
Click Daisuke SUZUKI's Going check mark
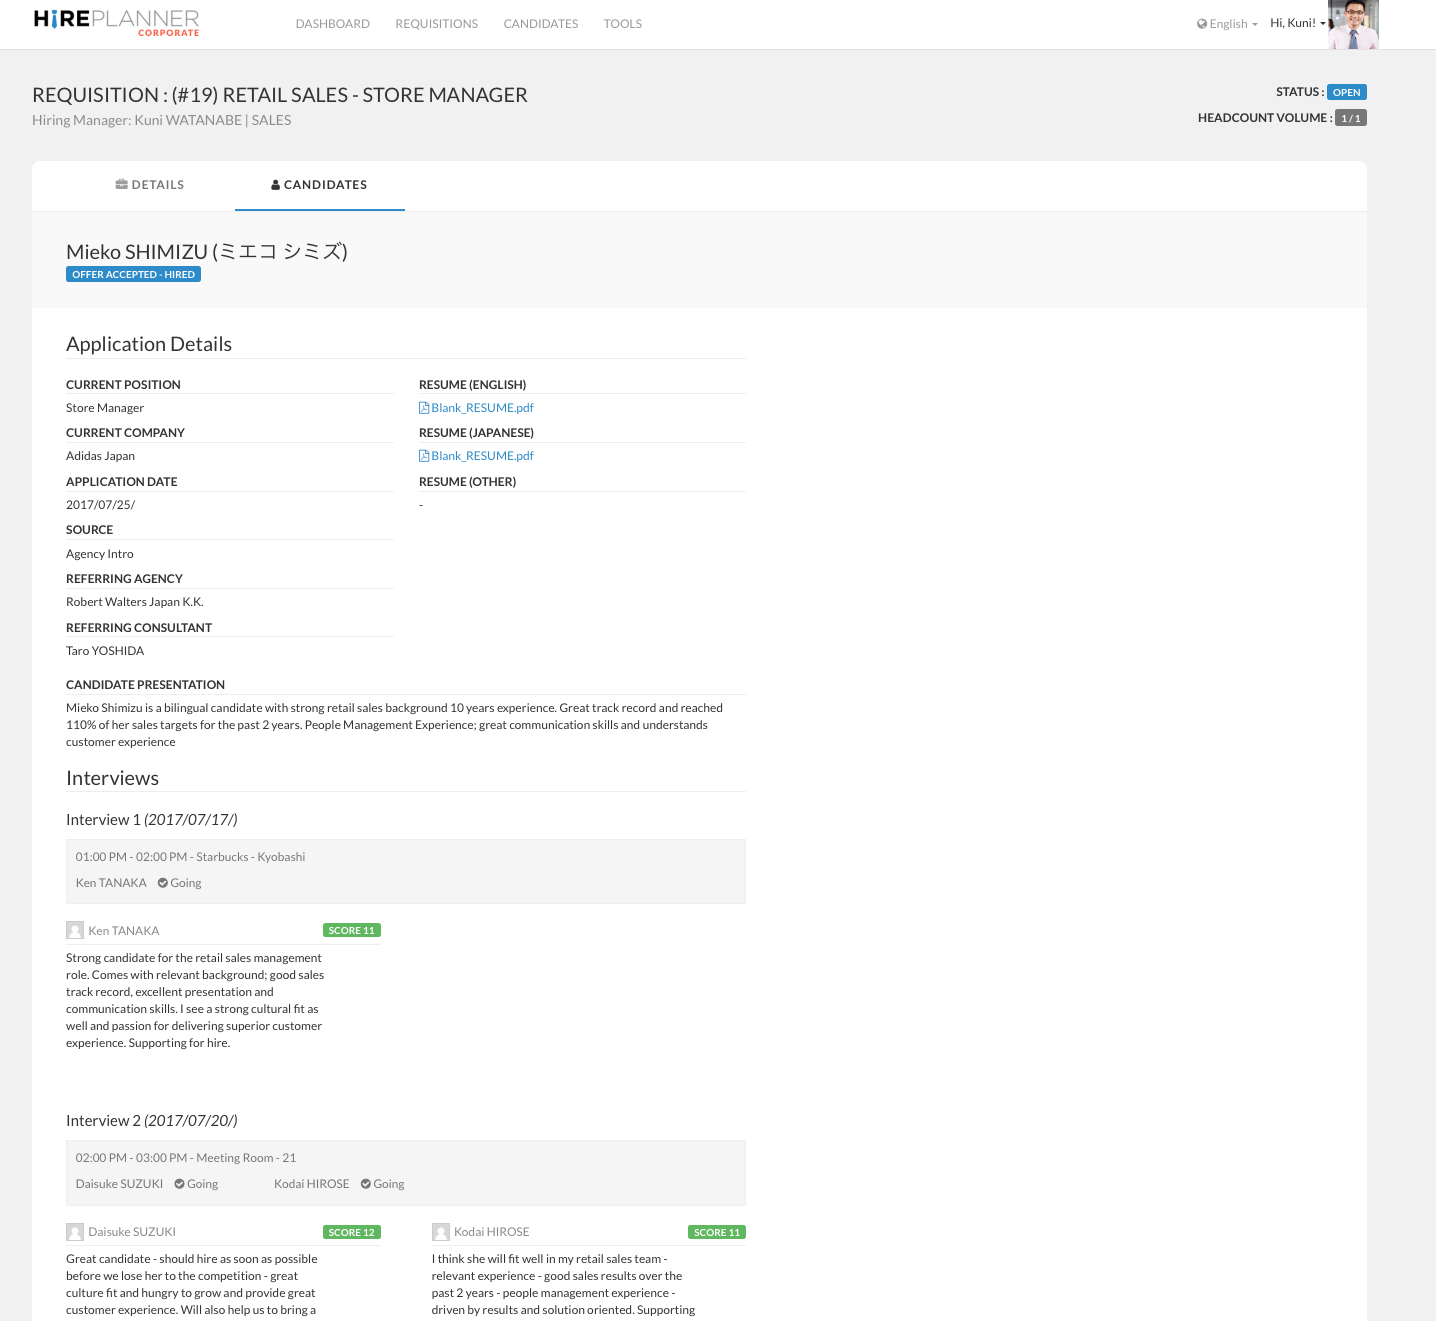coord(180,1184)
